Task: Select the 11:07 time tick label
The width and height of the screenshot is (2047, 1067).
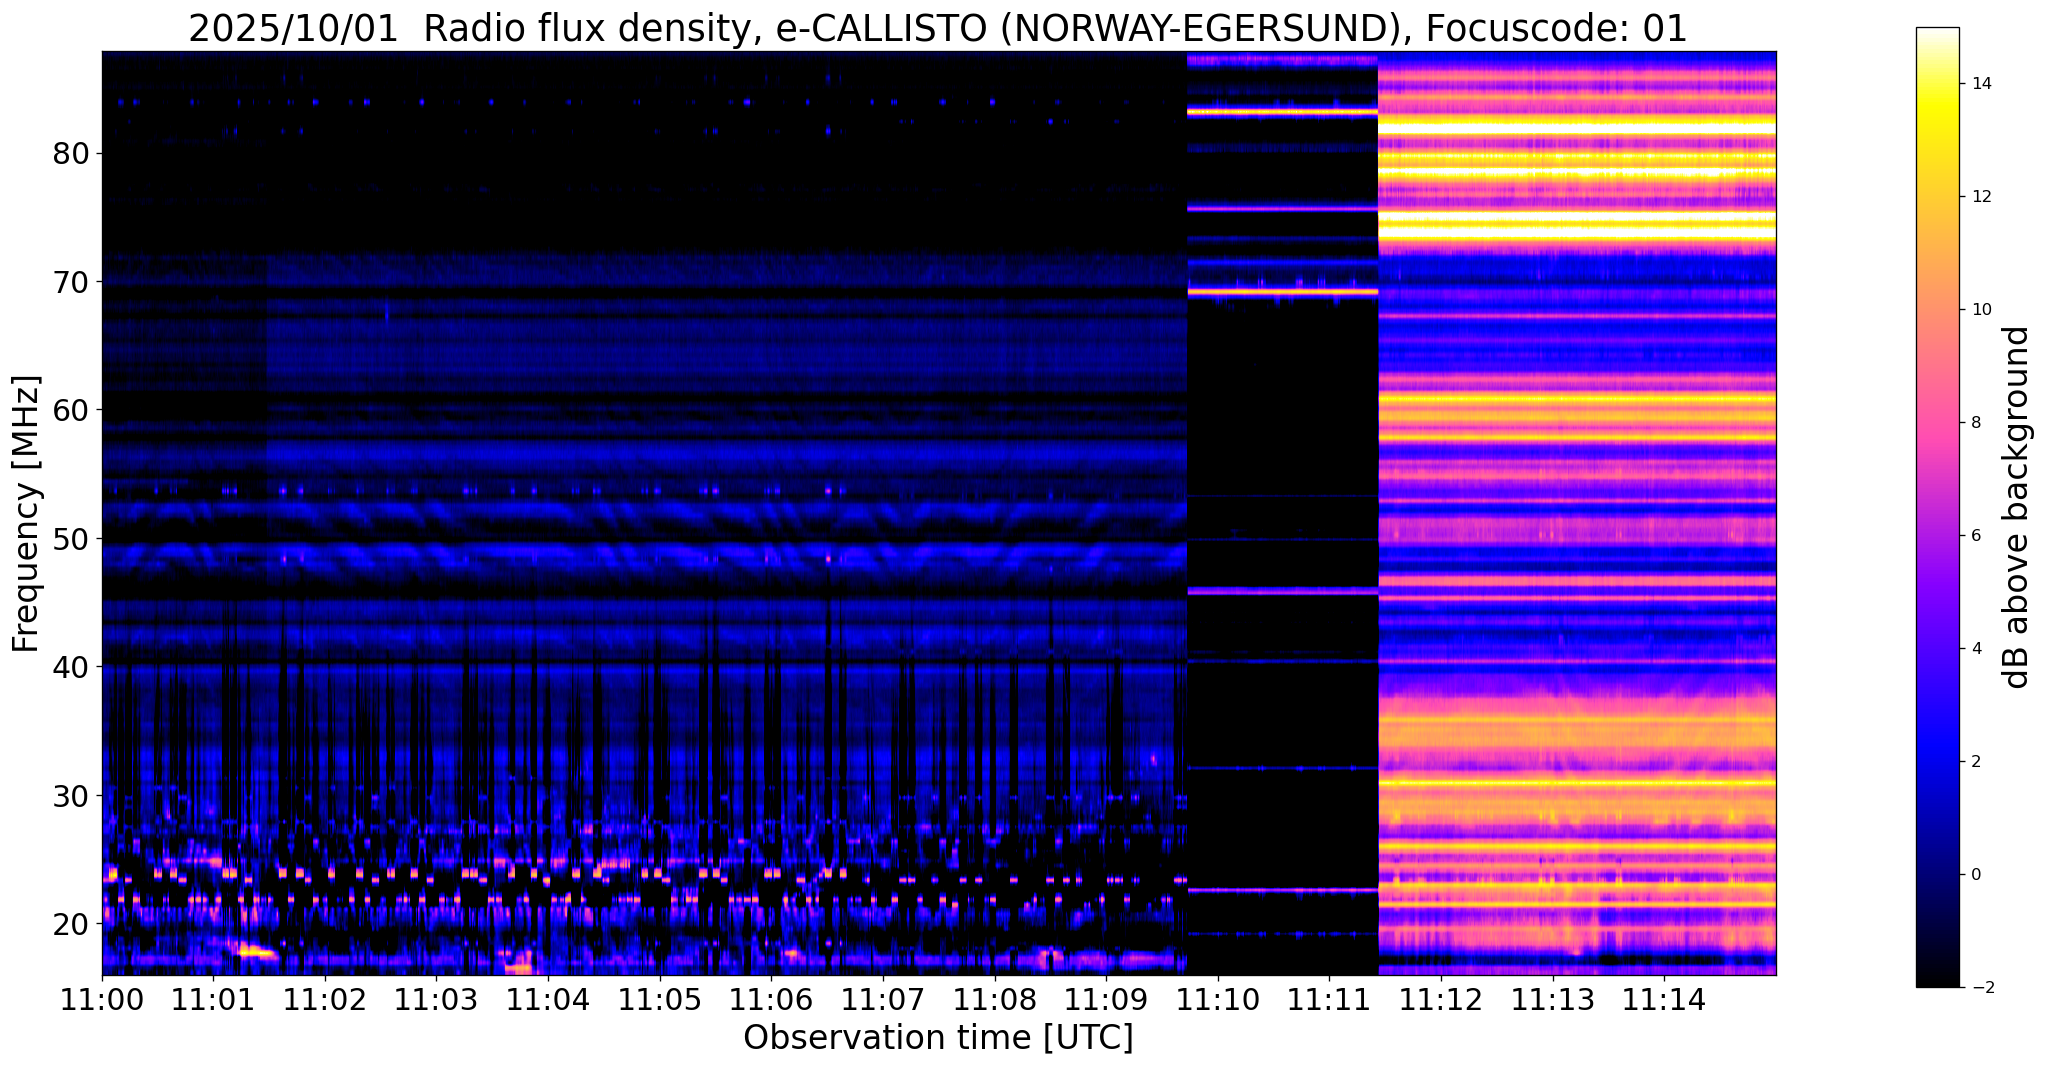Action: pos(883,1000)
